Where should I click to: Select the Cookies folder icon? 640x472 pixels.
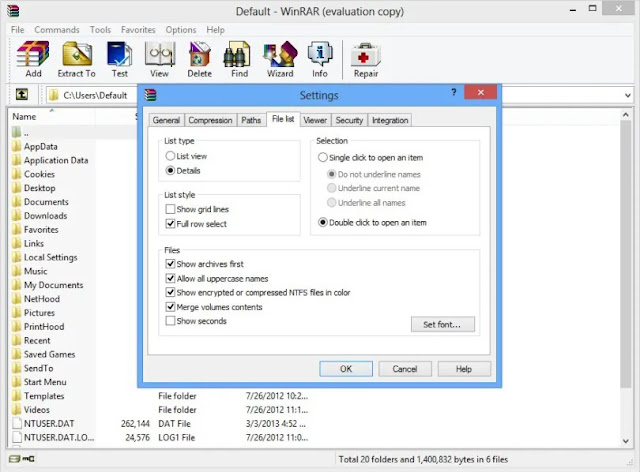[16, 174]
